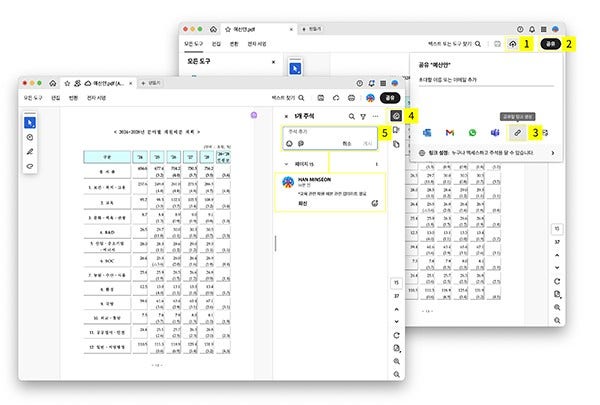The height and width of the screenshot is (405, 600).
Task: Click the second tool below selection arrow, front window
Action: click(30, 137)
